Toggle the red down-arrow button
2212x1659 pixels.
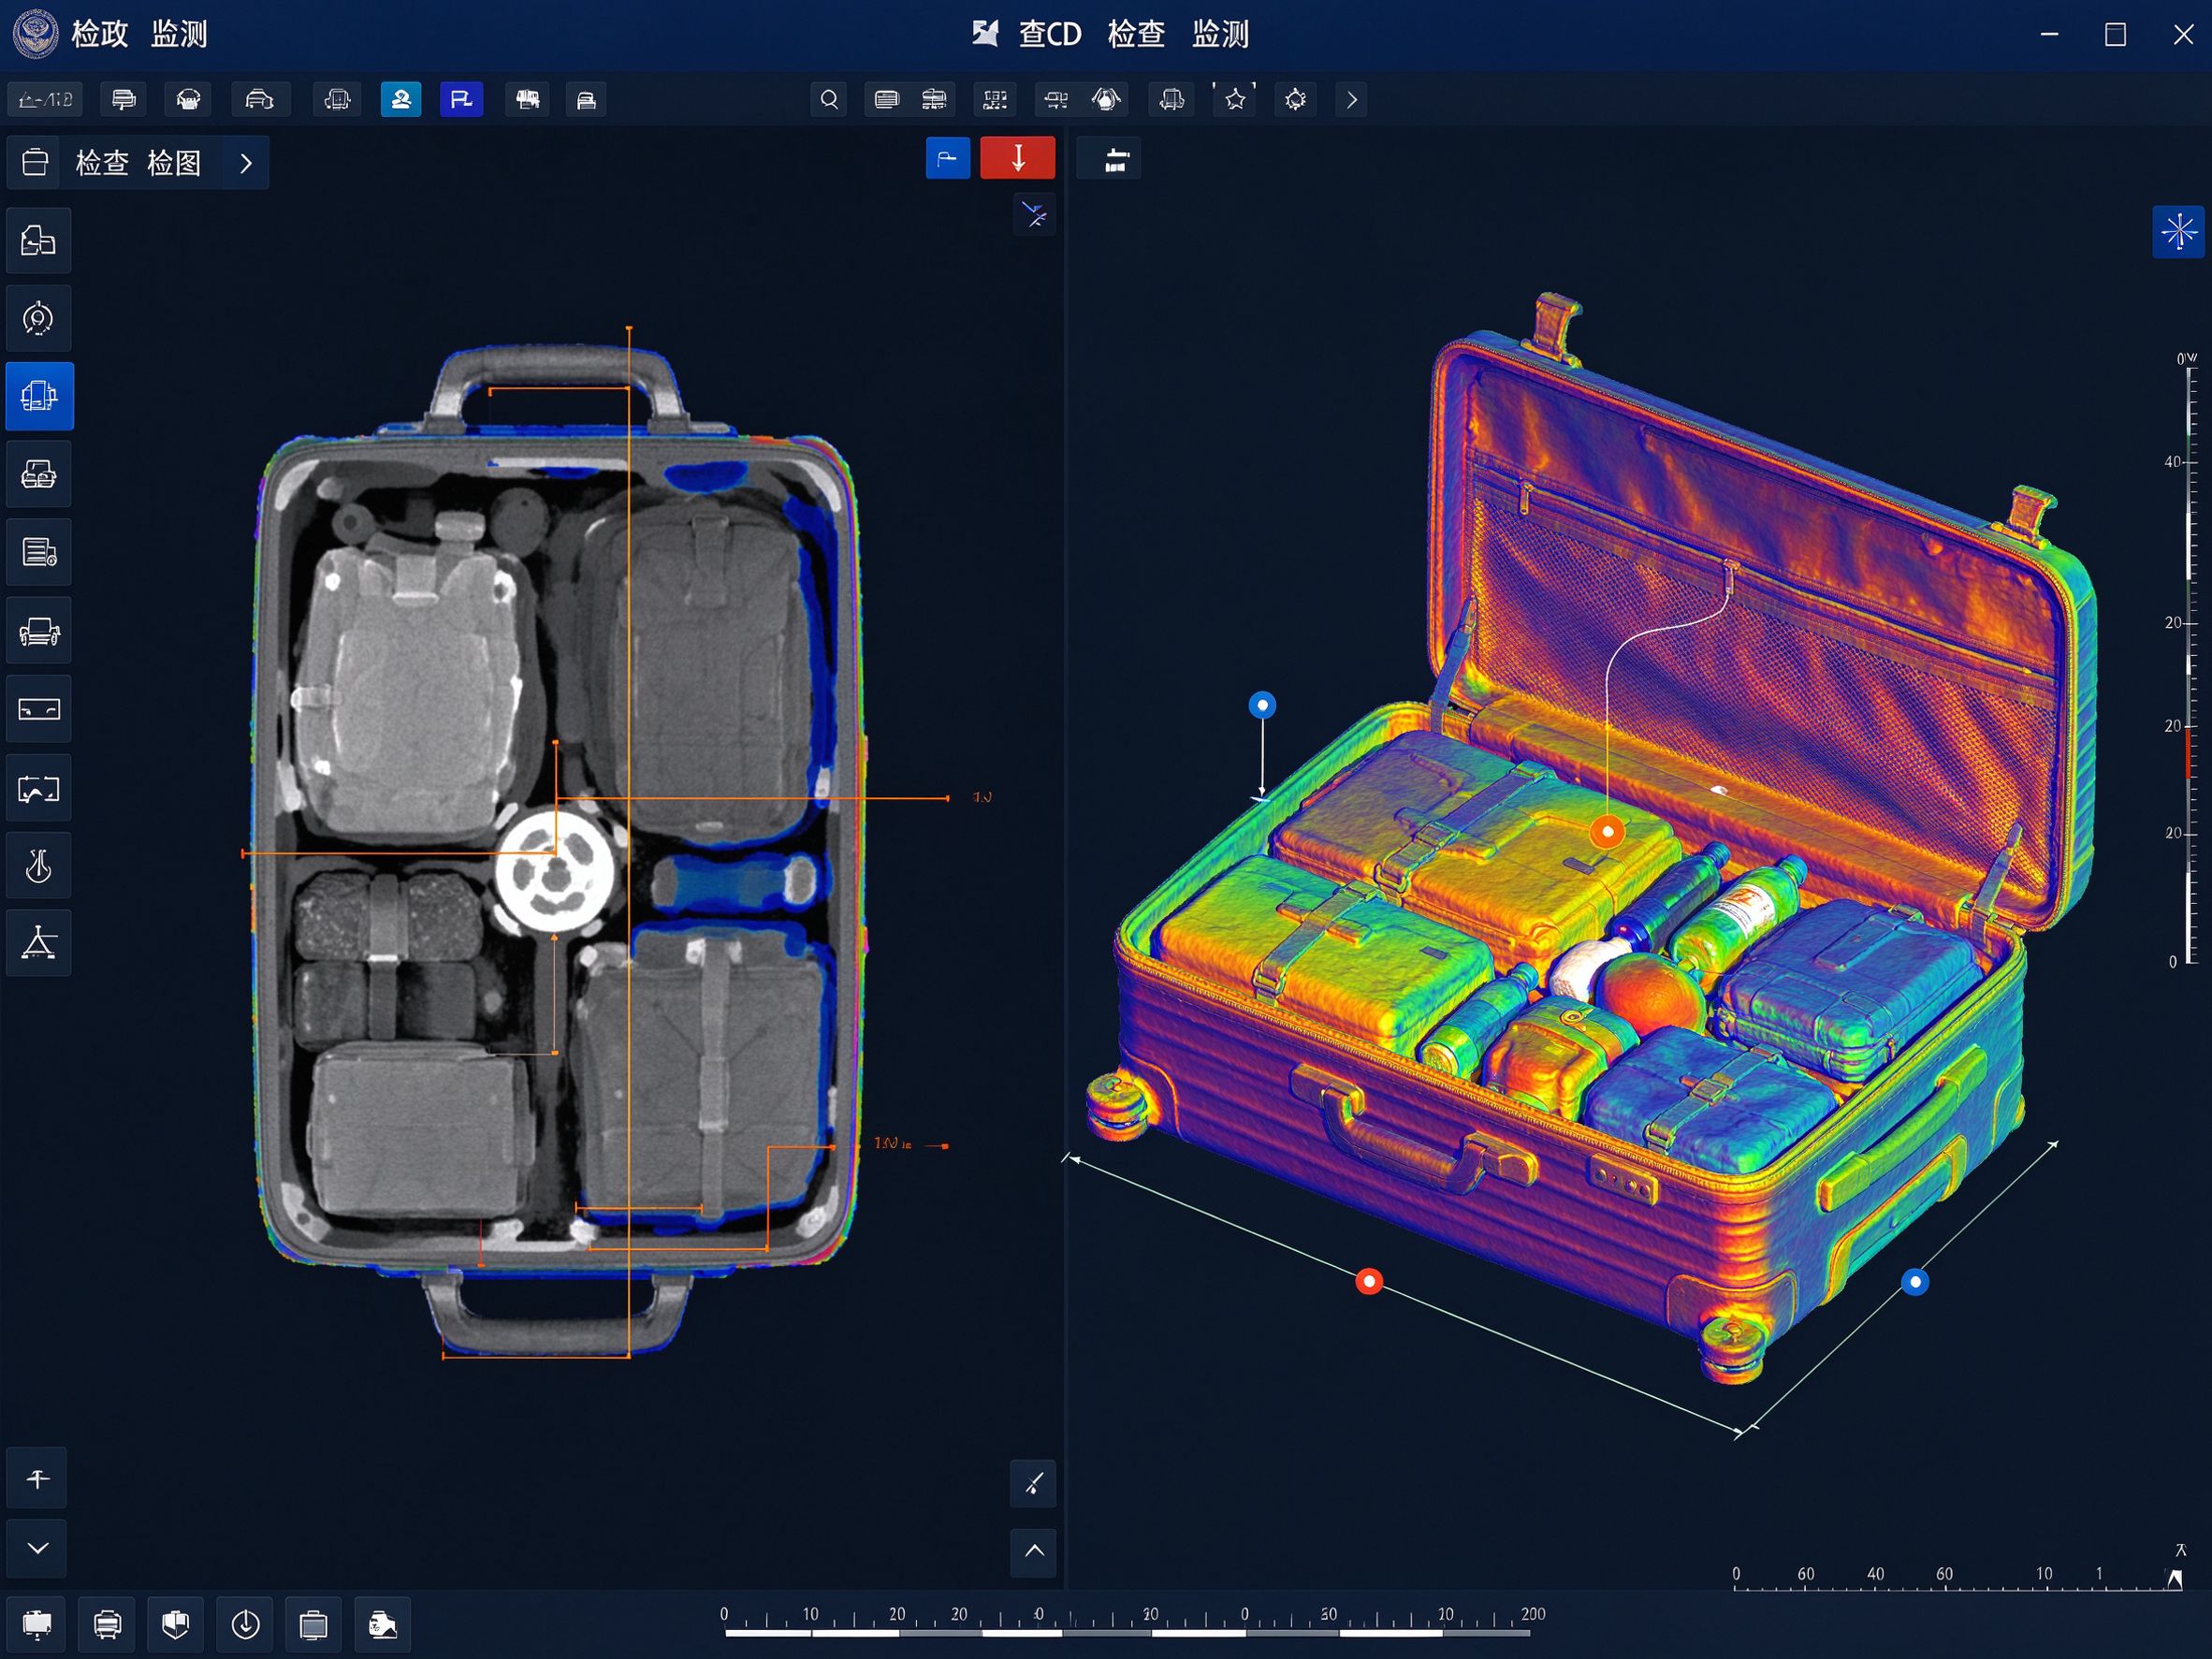(x=1017, y=158)
